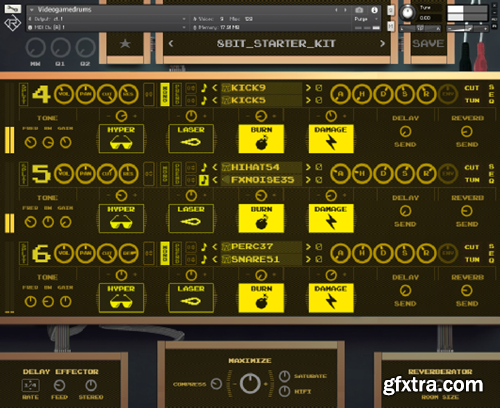The width and height of the screenshot is (500, 408).
Task: Click the DELAY send knob on channel 4
Action: (405, 132)
